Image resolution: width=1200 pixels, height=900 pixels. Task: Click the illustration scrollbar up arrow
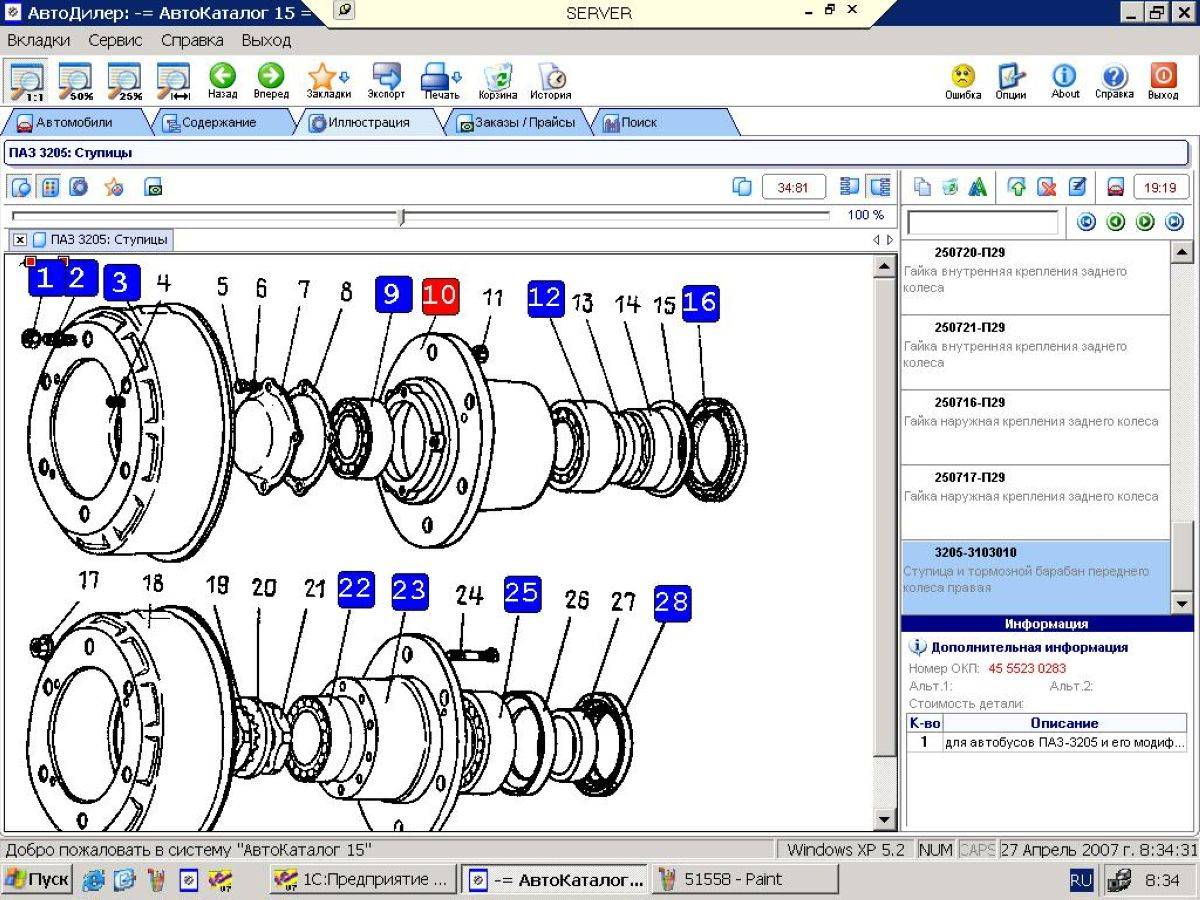pos(884,266)
